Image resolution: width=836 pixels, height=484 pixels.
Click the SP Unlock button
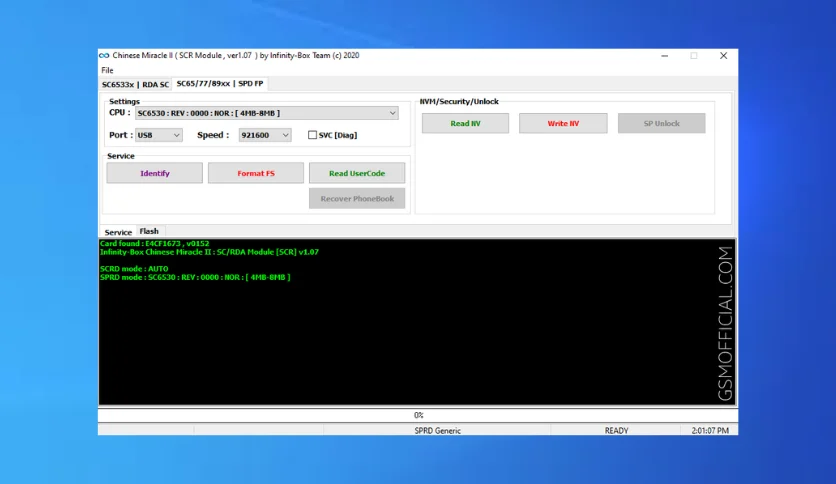[662, 123]
